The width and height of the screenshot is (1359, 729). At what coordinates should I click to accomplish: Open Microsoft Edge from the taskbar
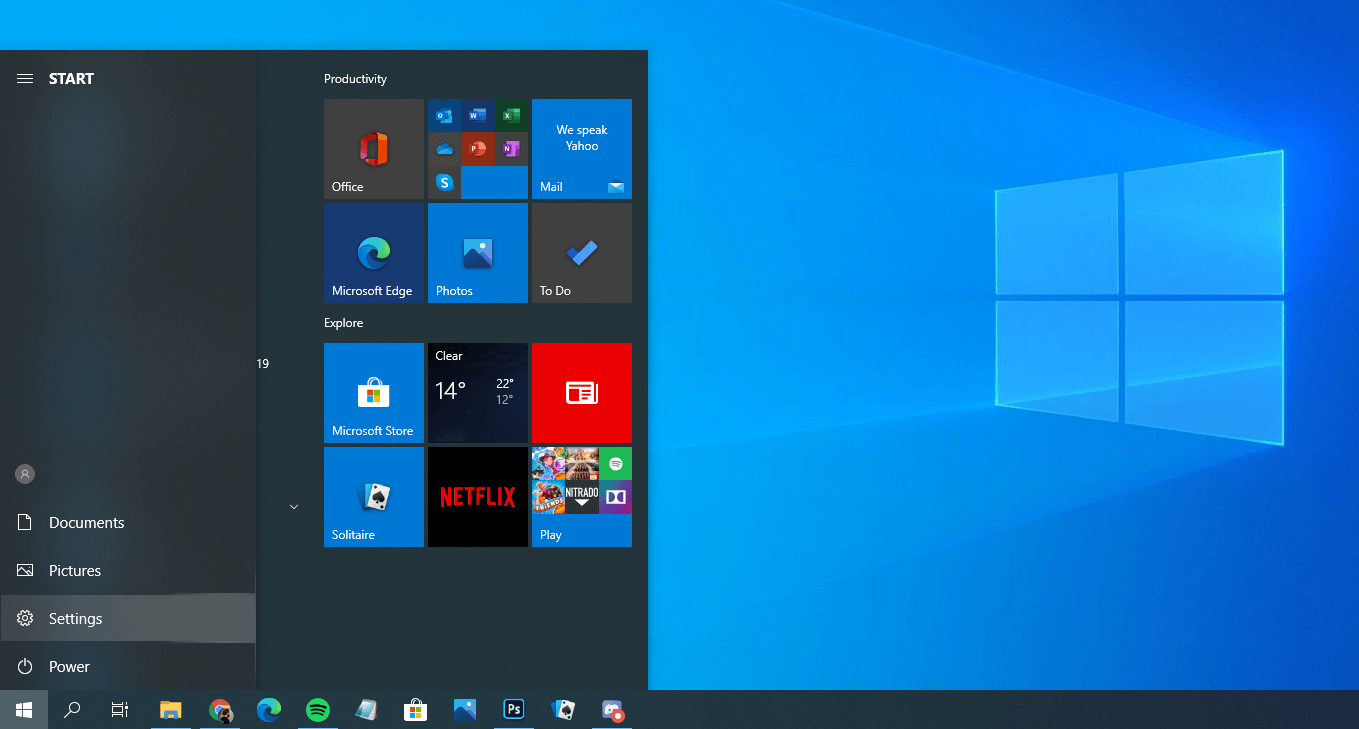coord(269,710)
